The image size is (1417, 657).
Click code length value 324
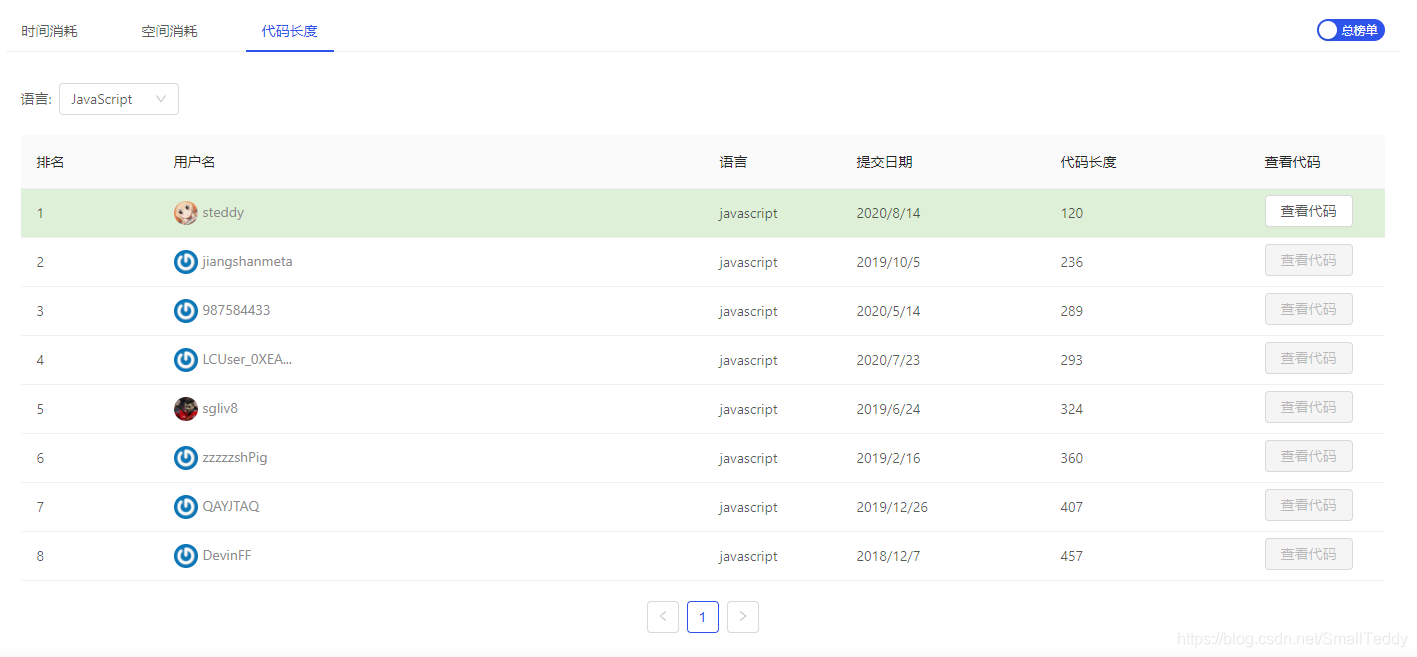click(1072, 410)
